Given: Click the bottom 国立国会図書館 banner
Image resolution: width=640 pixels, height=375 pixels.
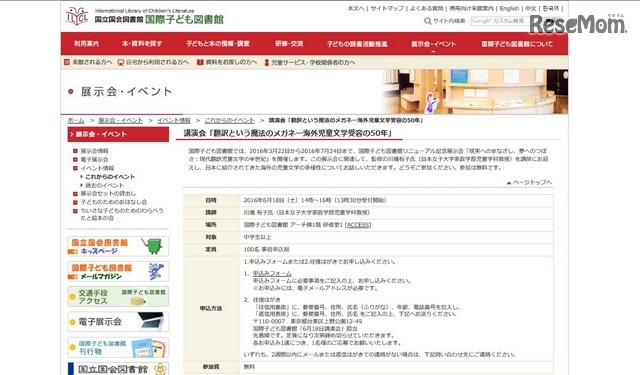Looking at the screenshot, I should (118, 369).
